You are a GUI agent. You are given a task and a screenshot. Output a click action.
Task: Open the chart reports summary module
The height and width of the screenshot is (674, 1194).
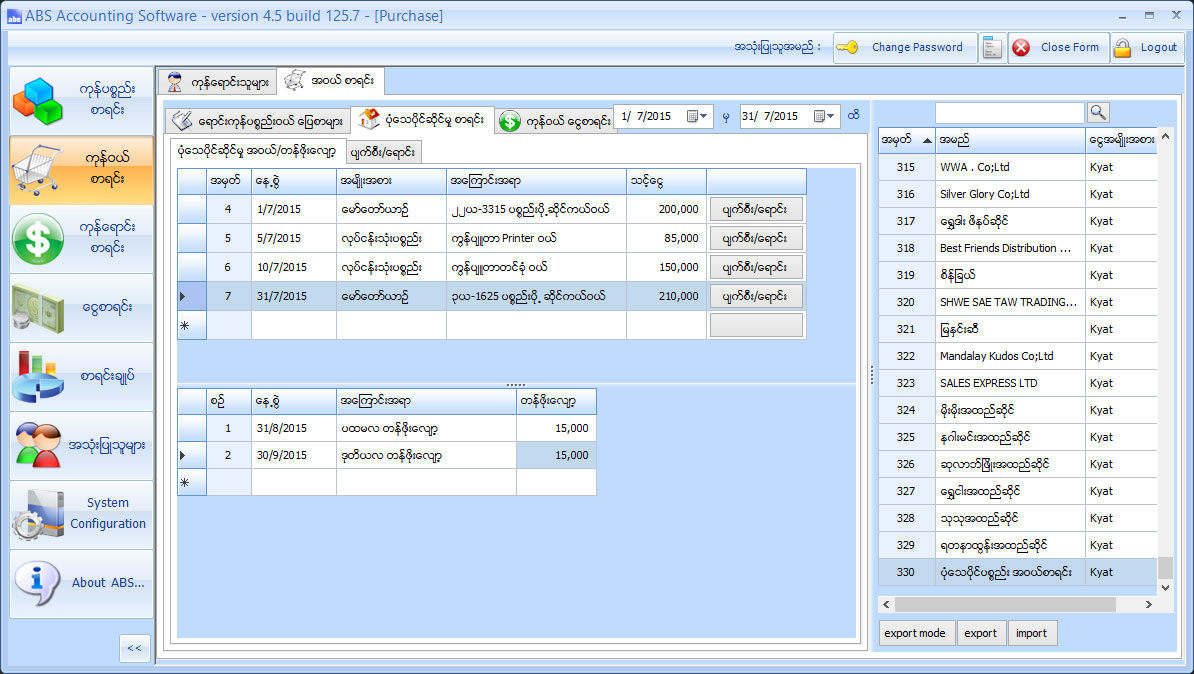tap(82, 376)
